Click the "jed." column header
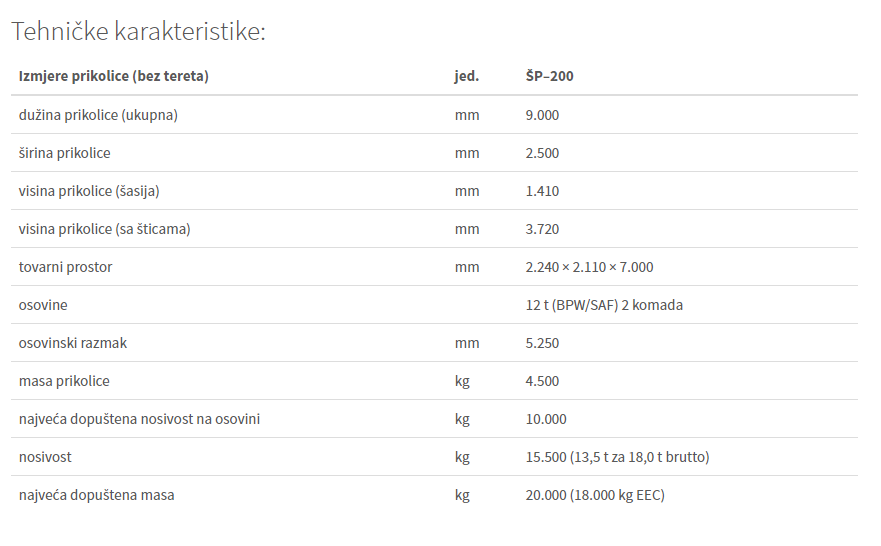This screenshot has height=546, width=881. click(x=466, y=76)
